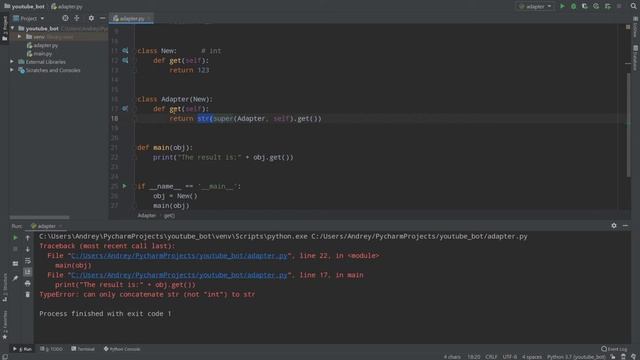Screen dimensions: 640x360
Task: Expand the venv folder
Action: pyautogui.click(x=19, y=37)
